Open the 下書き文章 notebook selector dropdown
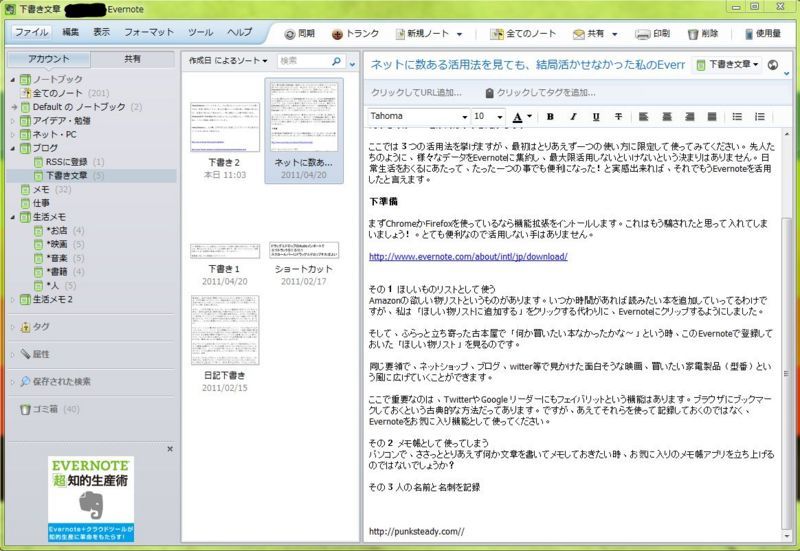 728,64
